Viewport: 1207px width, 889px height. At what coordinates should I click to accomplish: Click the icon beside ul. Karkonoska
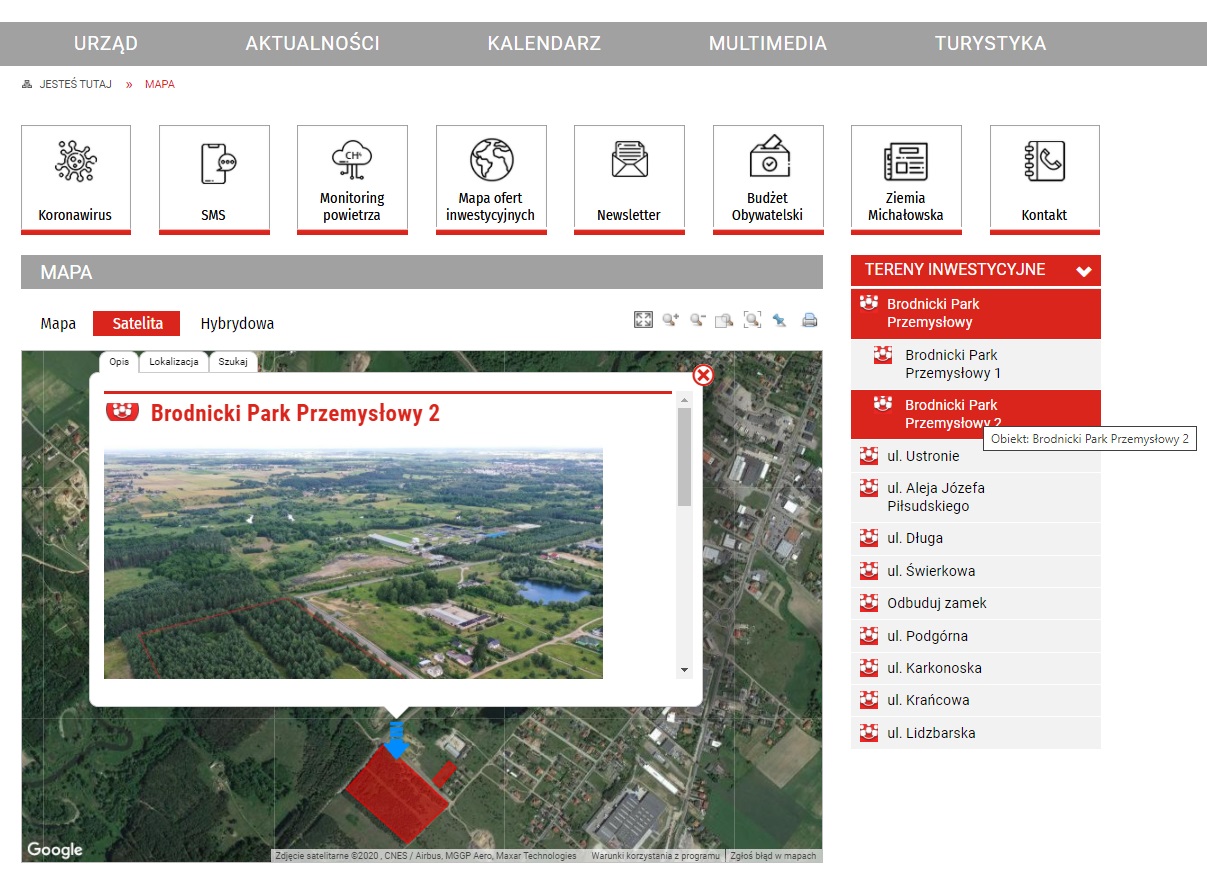(869, 668)
